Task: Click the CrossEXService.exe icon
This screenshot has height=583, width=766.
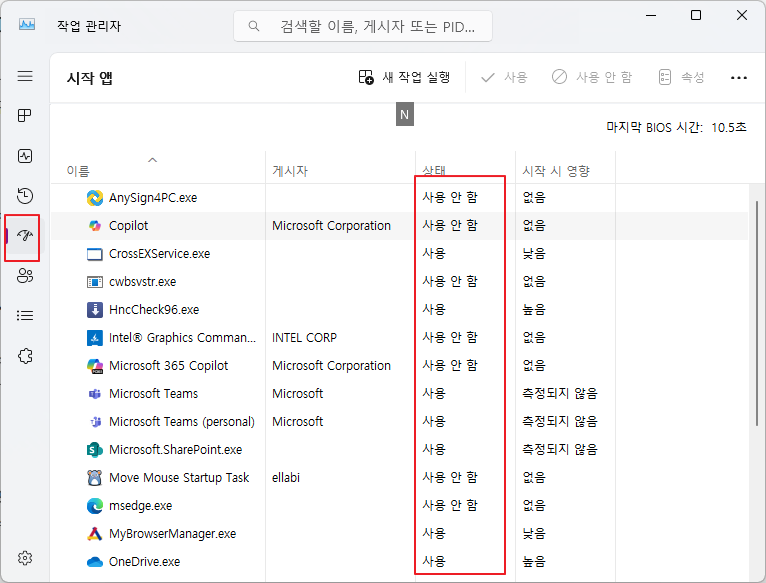Action: click(x=95, y=254)
